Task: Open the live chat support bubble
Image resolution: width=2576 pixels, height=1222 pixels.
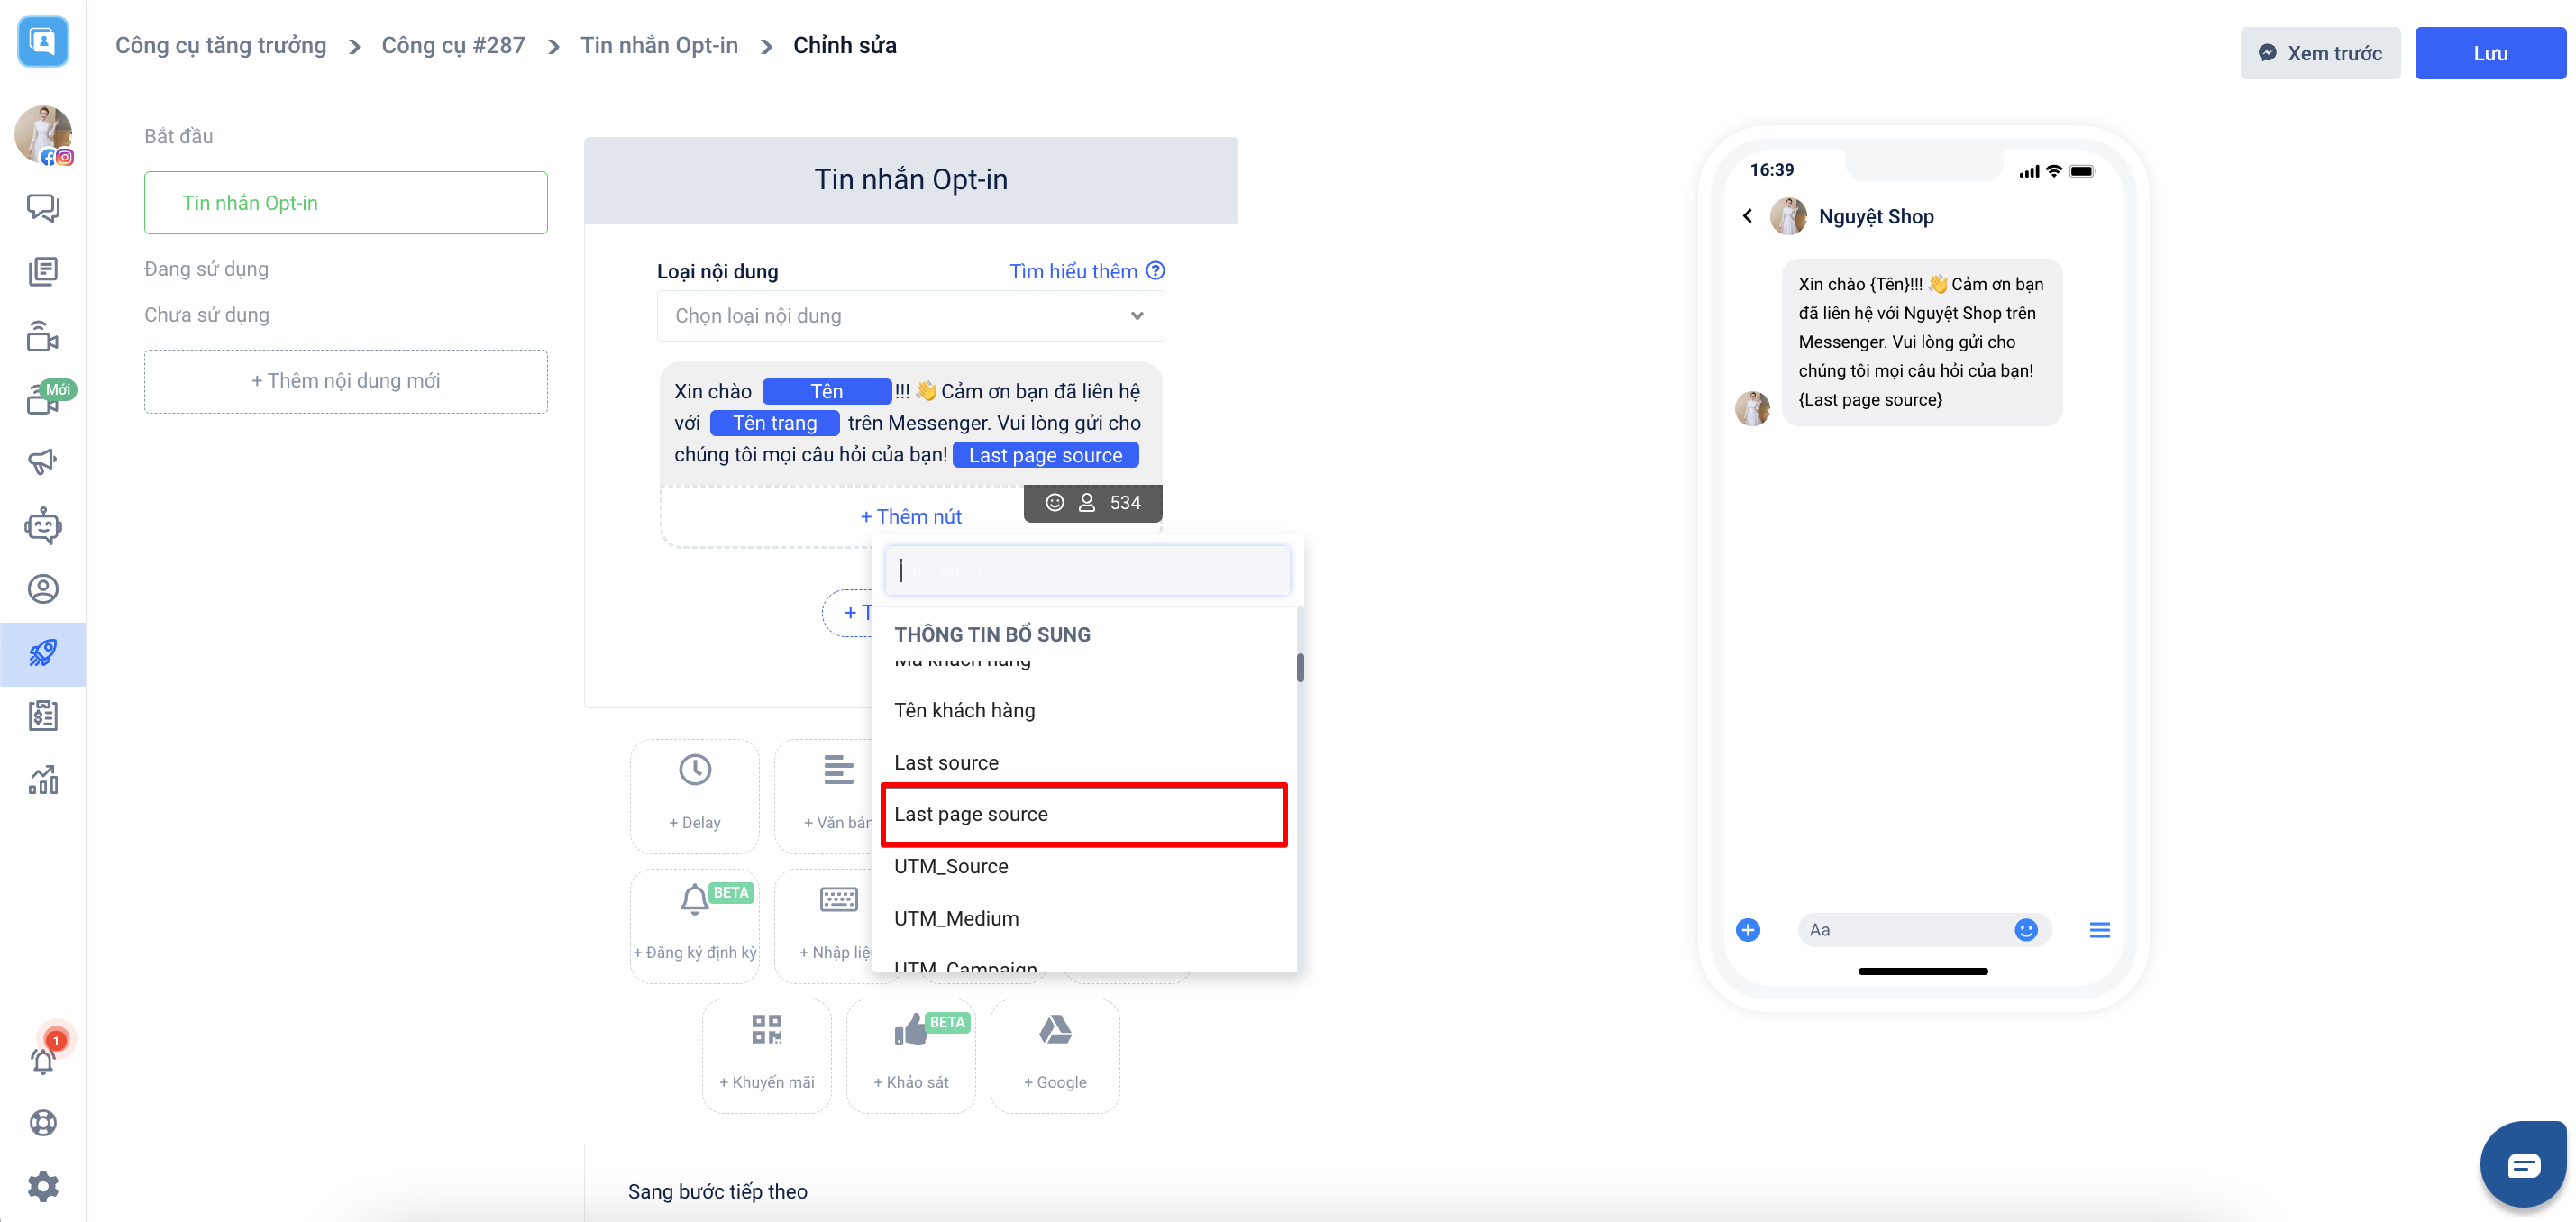Action: tap(2522, 1164)
